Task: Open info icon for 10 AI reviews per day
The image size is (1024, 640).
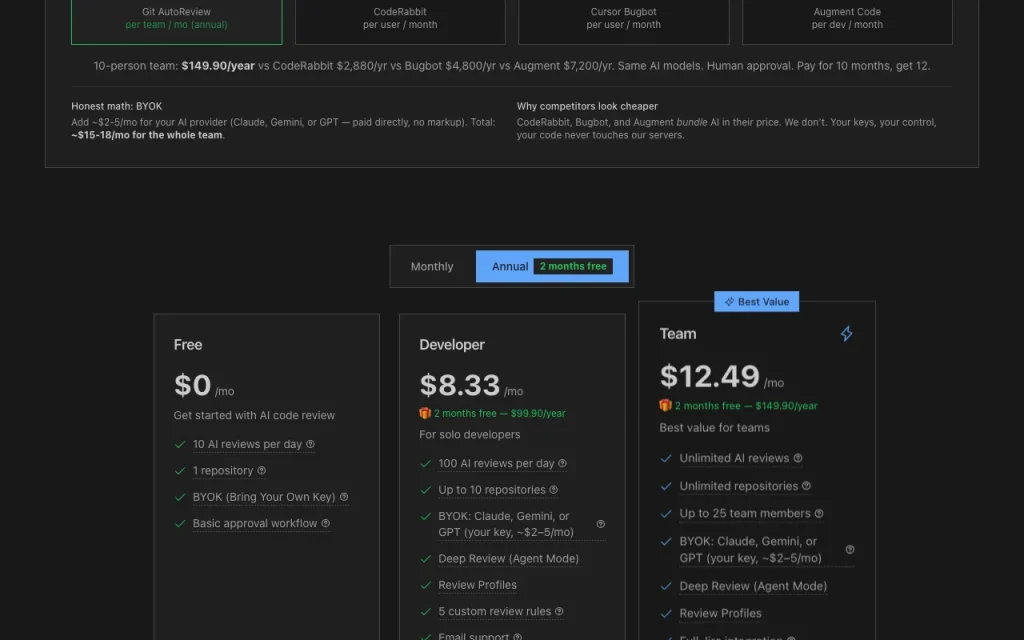Action: [310, 444]
